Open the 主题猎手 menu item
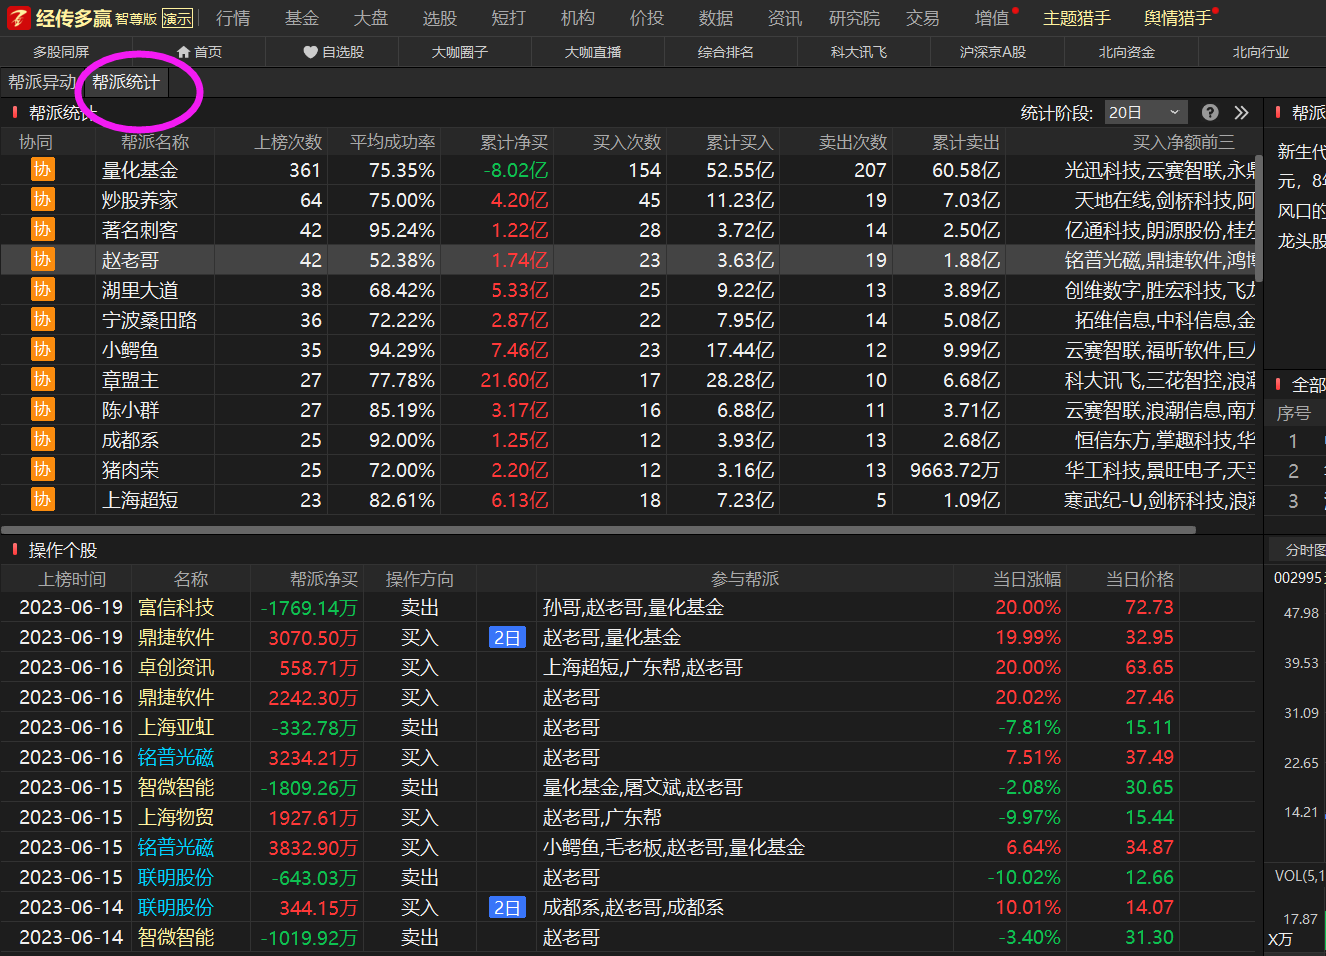The image size is (1326, 956). click(x=1076, y=18)
